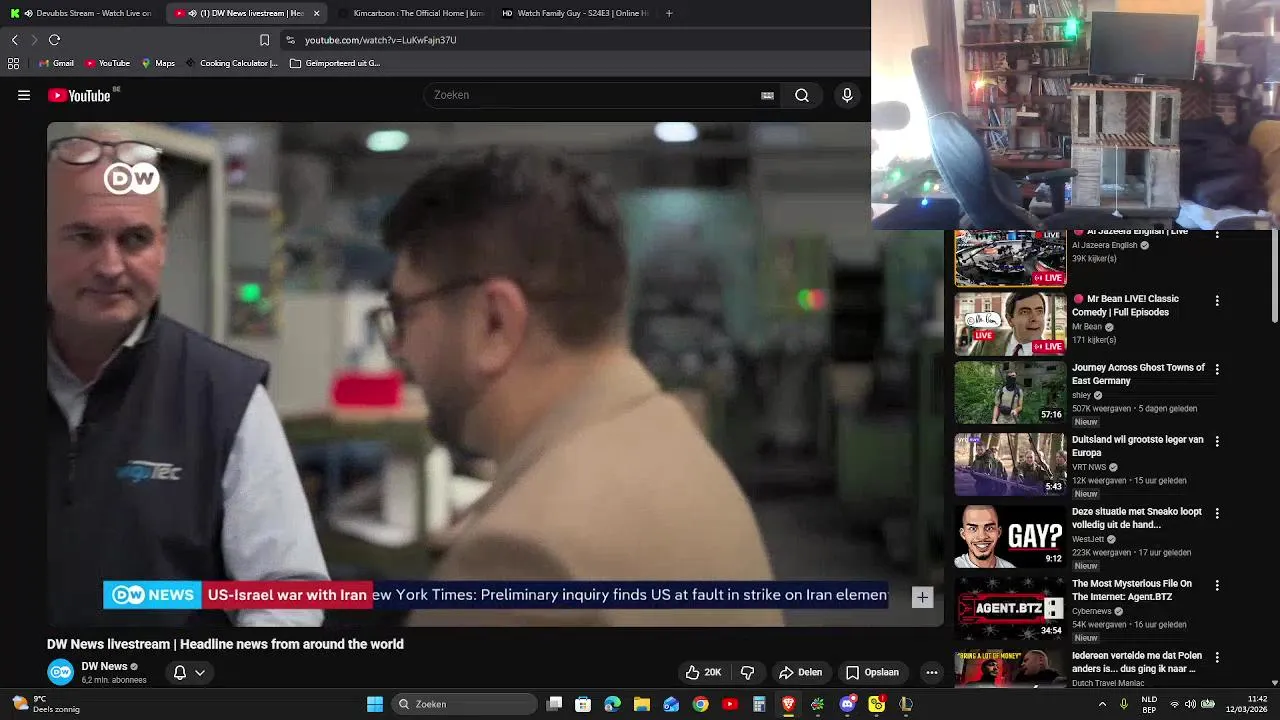
Task: Open Journey Across Ghost Towns of East Germany
Action: 1138,374
